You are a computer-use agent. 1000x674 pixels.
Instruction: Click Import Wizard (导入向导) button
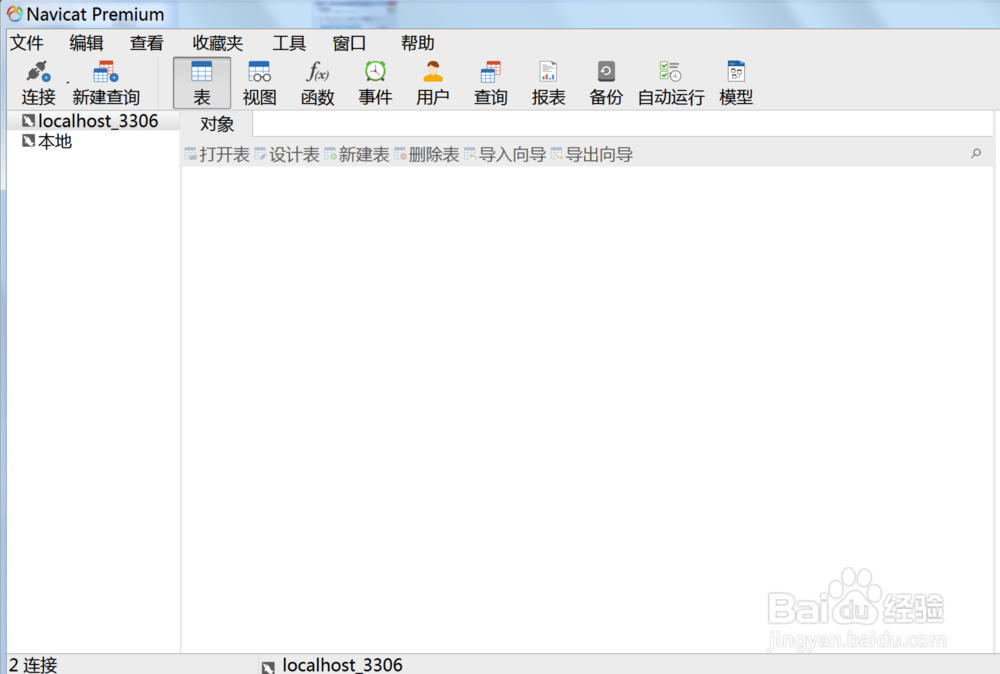click(505, 154)
